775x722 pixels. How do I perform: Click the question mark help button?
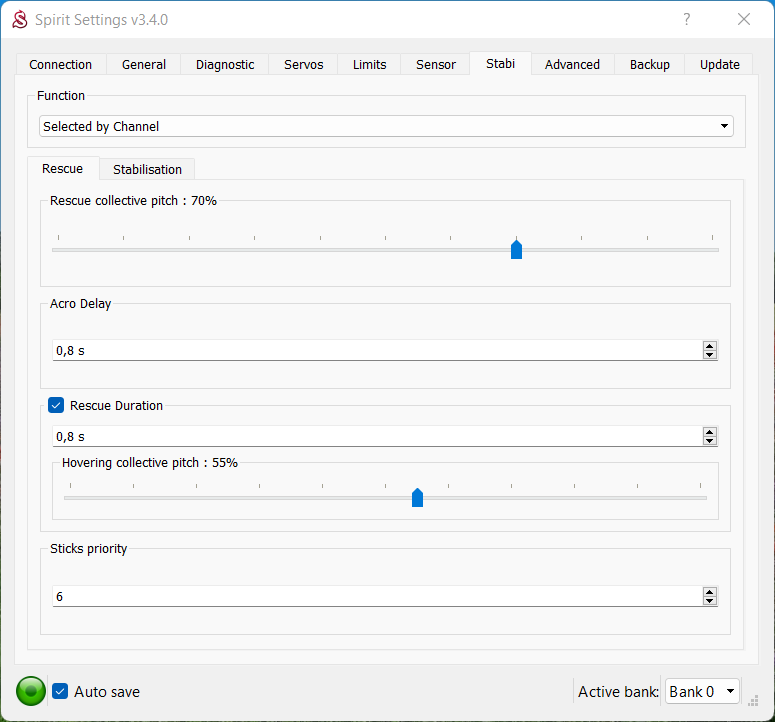tap(686, 20)
